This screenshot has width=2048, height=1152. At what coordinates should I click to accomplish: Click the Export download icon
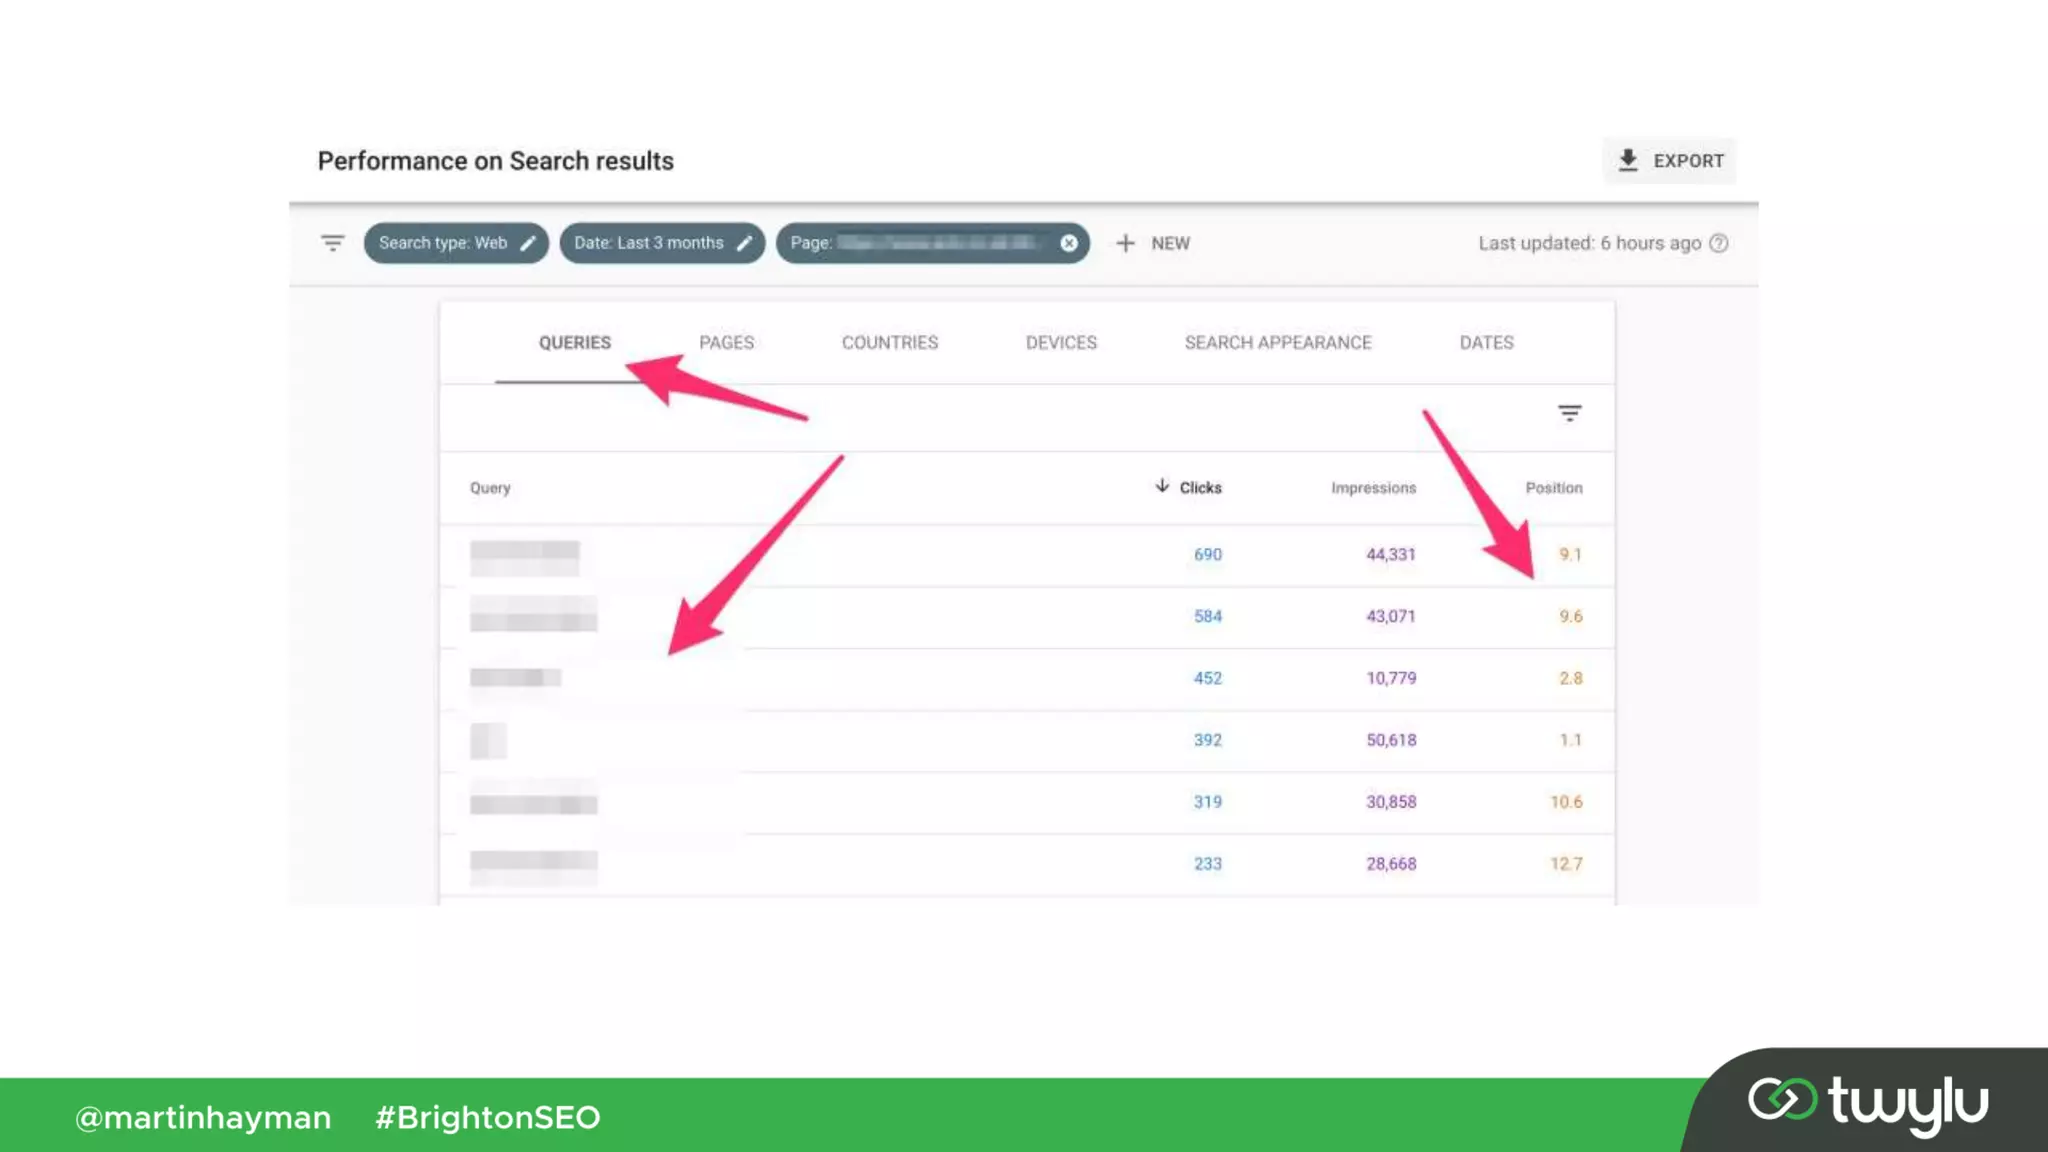(1627, 160)
